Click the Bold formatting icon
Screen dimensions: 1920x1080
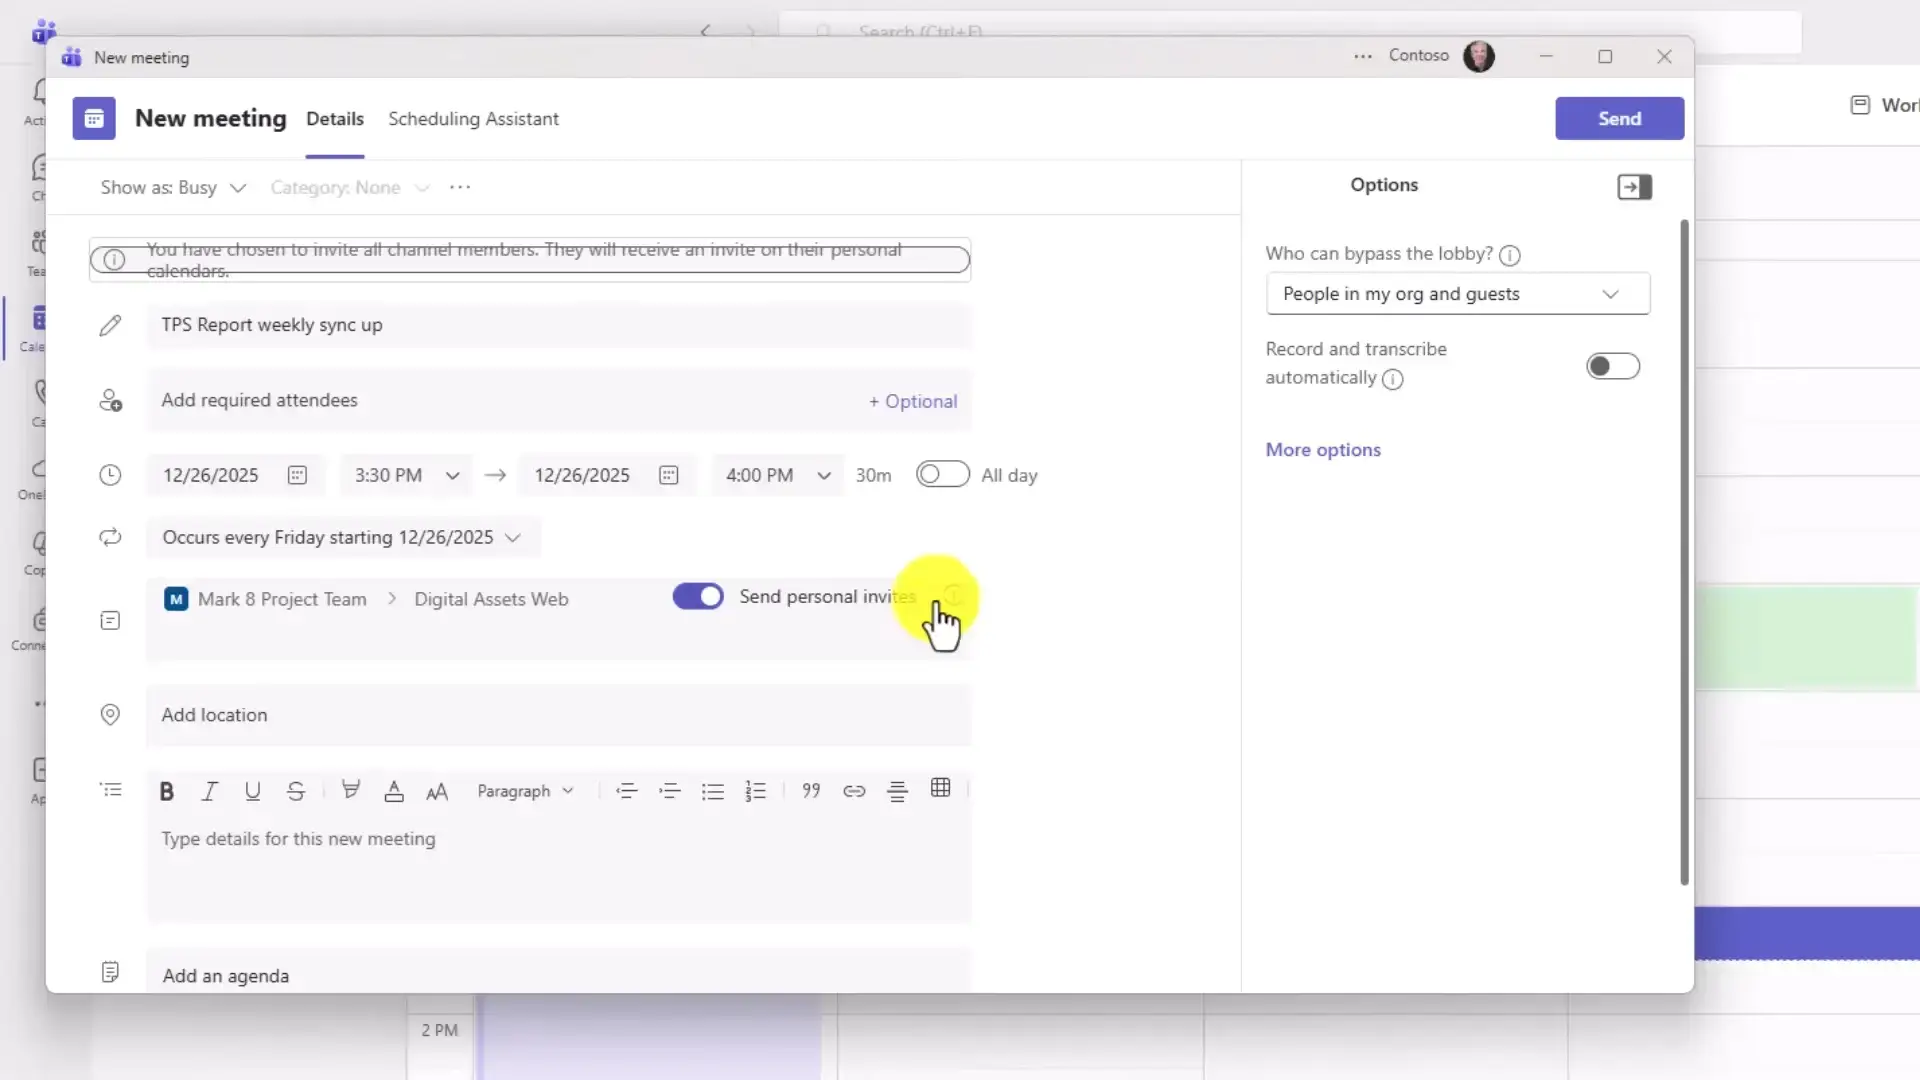coord(167,791)
